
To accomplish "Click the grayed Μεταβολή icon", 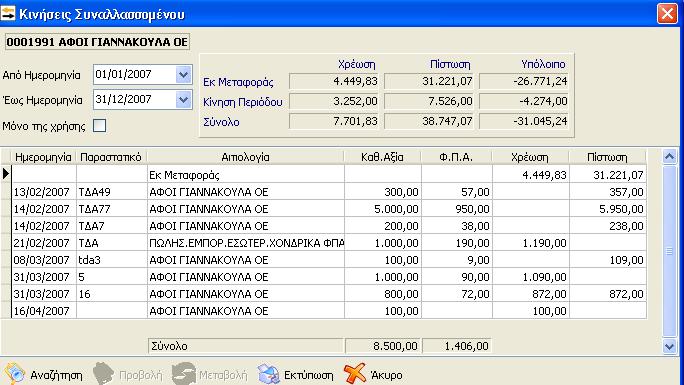I will point(183,374).
